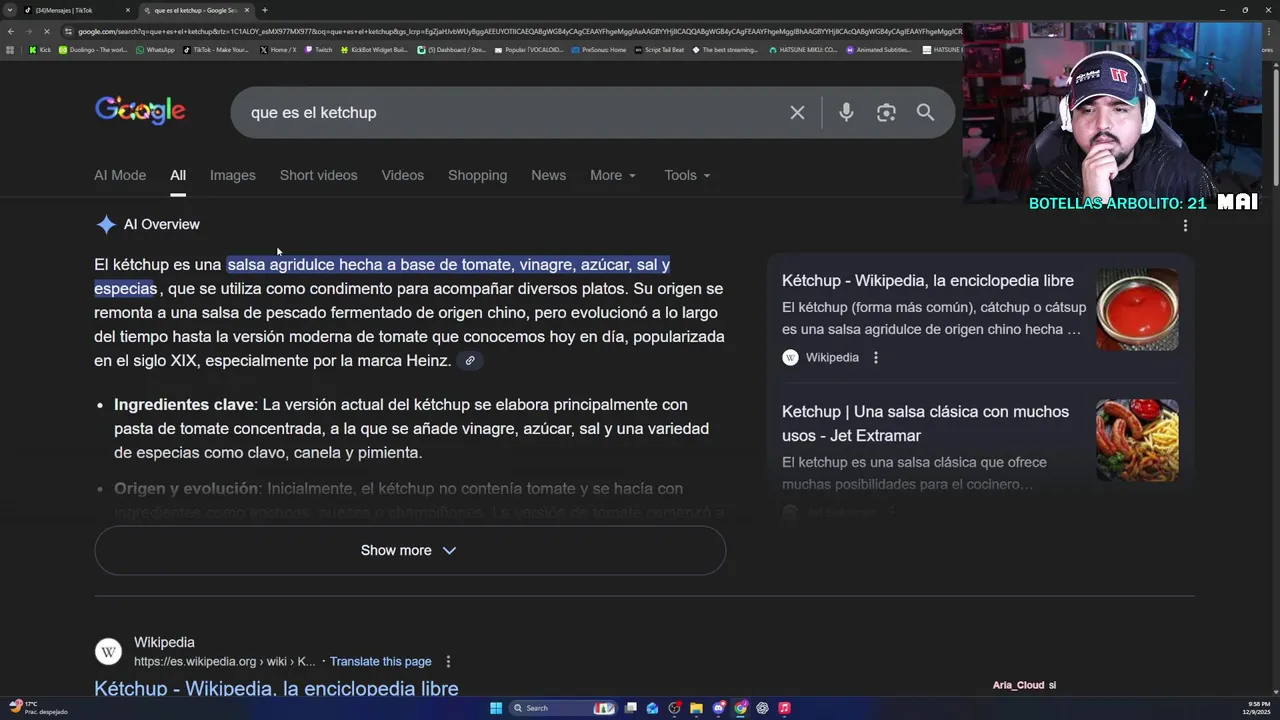Clear the search box with the X icon
This screenshot has width=1280, height=720.
797,113
